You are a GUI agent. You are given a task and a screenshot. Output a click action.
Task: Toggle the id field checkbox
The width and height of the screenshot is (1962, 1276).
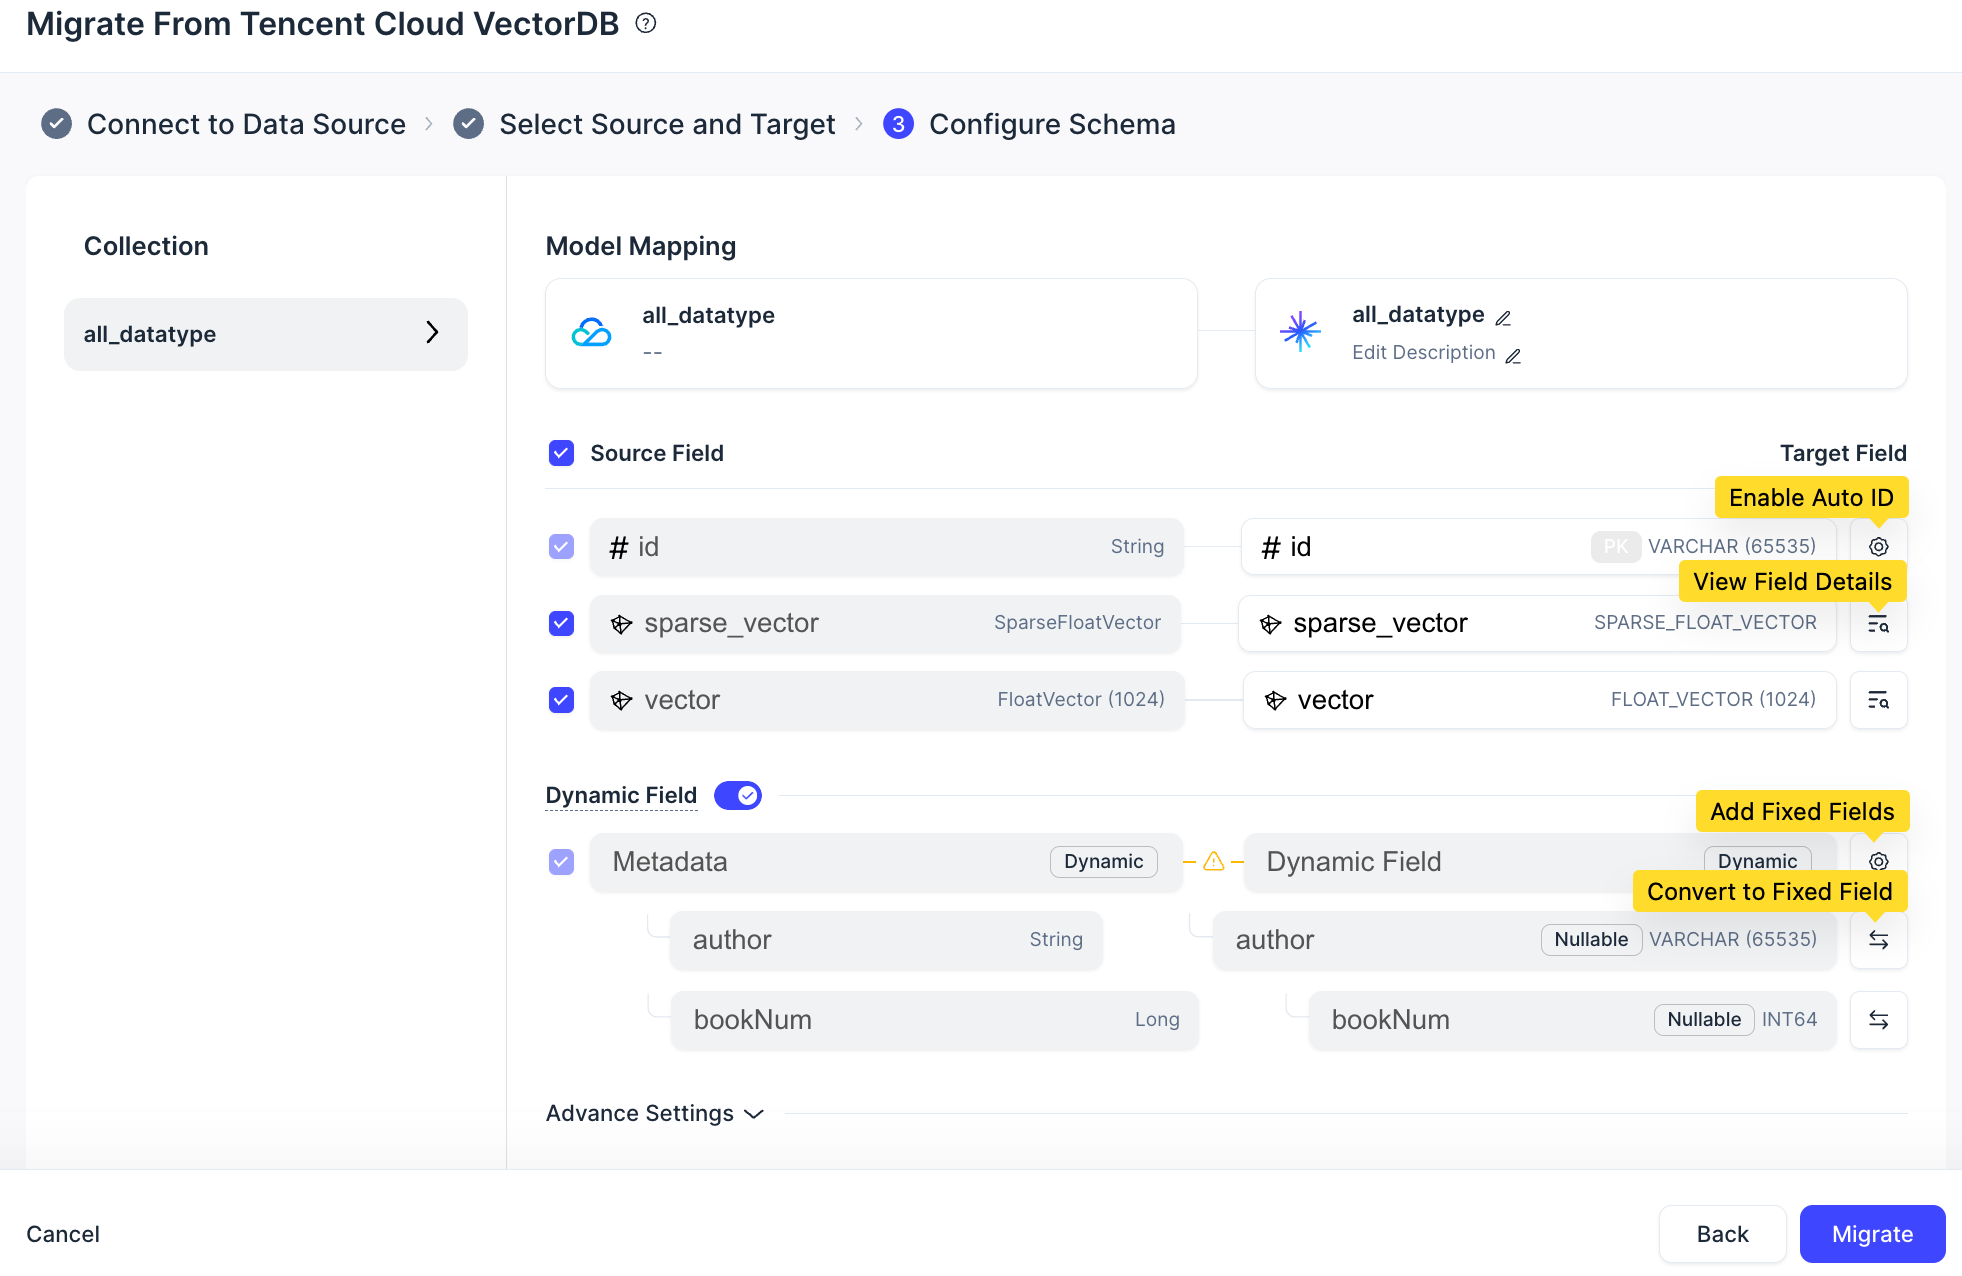(561, 547)
